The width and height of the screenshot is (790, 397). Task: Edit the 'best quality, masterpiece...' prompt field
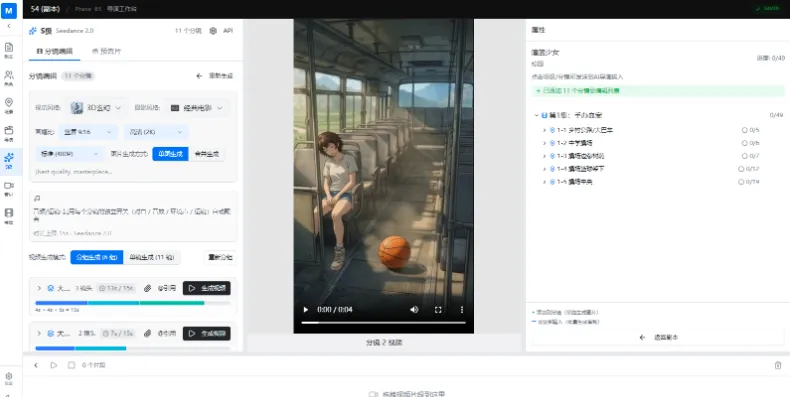(x=133, y=172)
